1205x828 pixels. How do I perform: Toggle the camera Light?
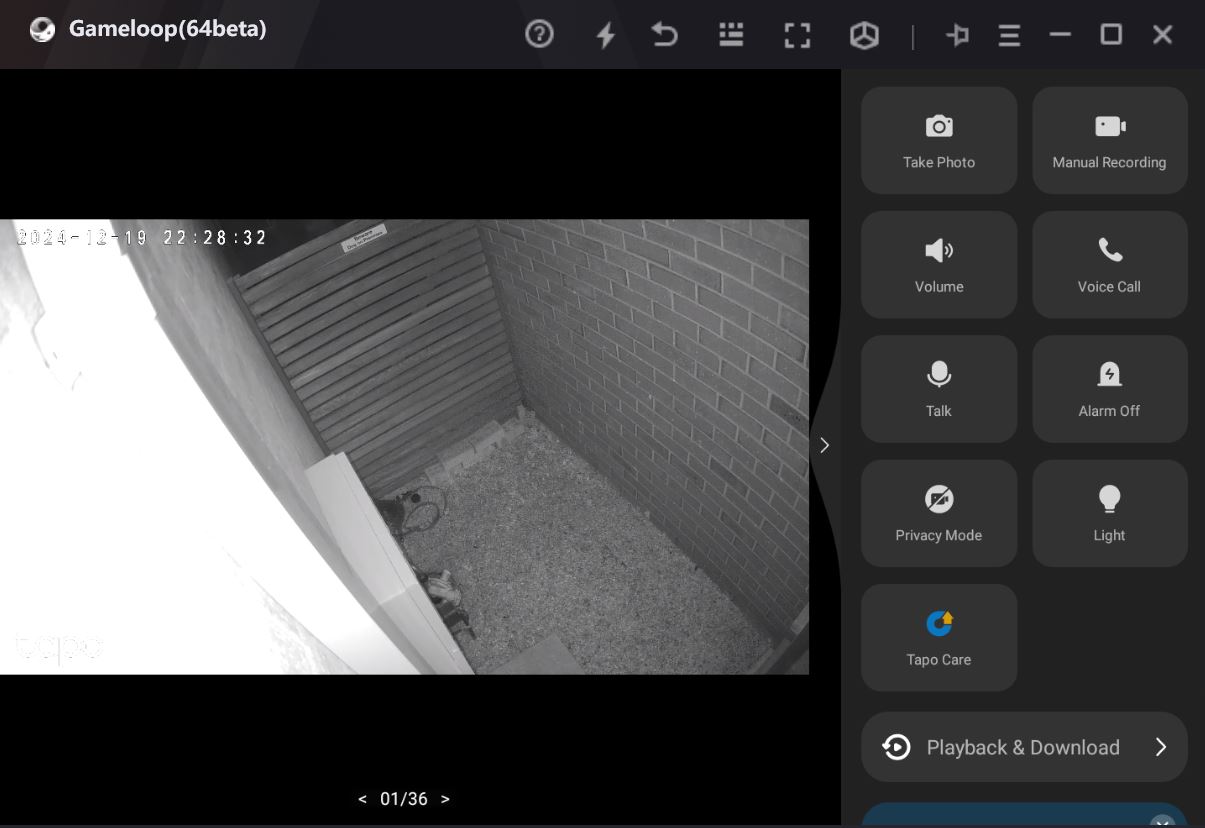click(1109, 513)
